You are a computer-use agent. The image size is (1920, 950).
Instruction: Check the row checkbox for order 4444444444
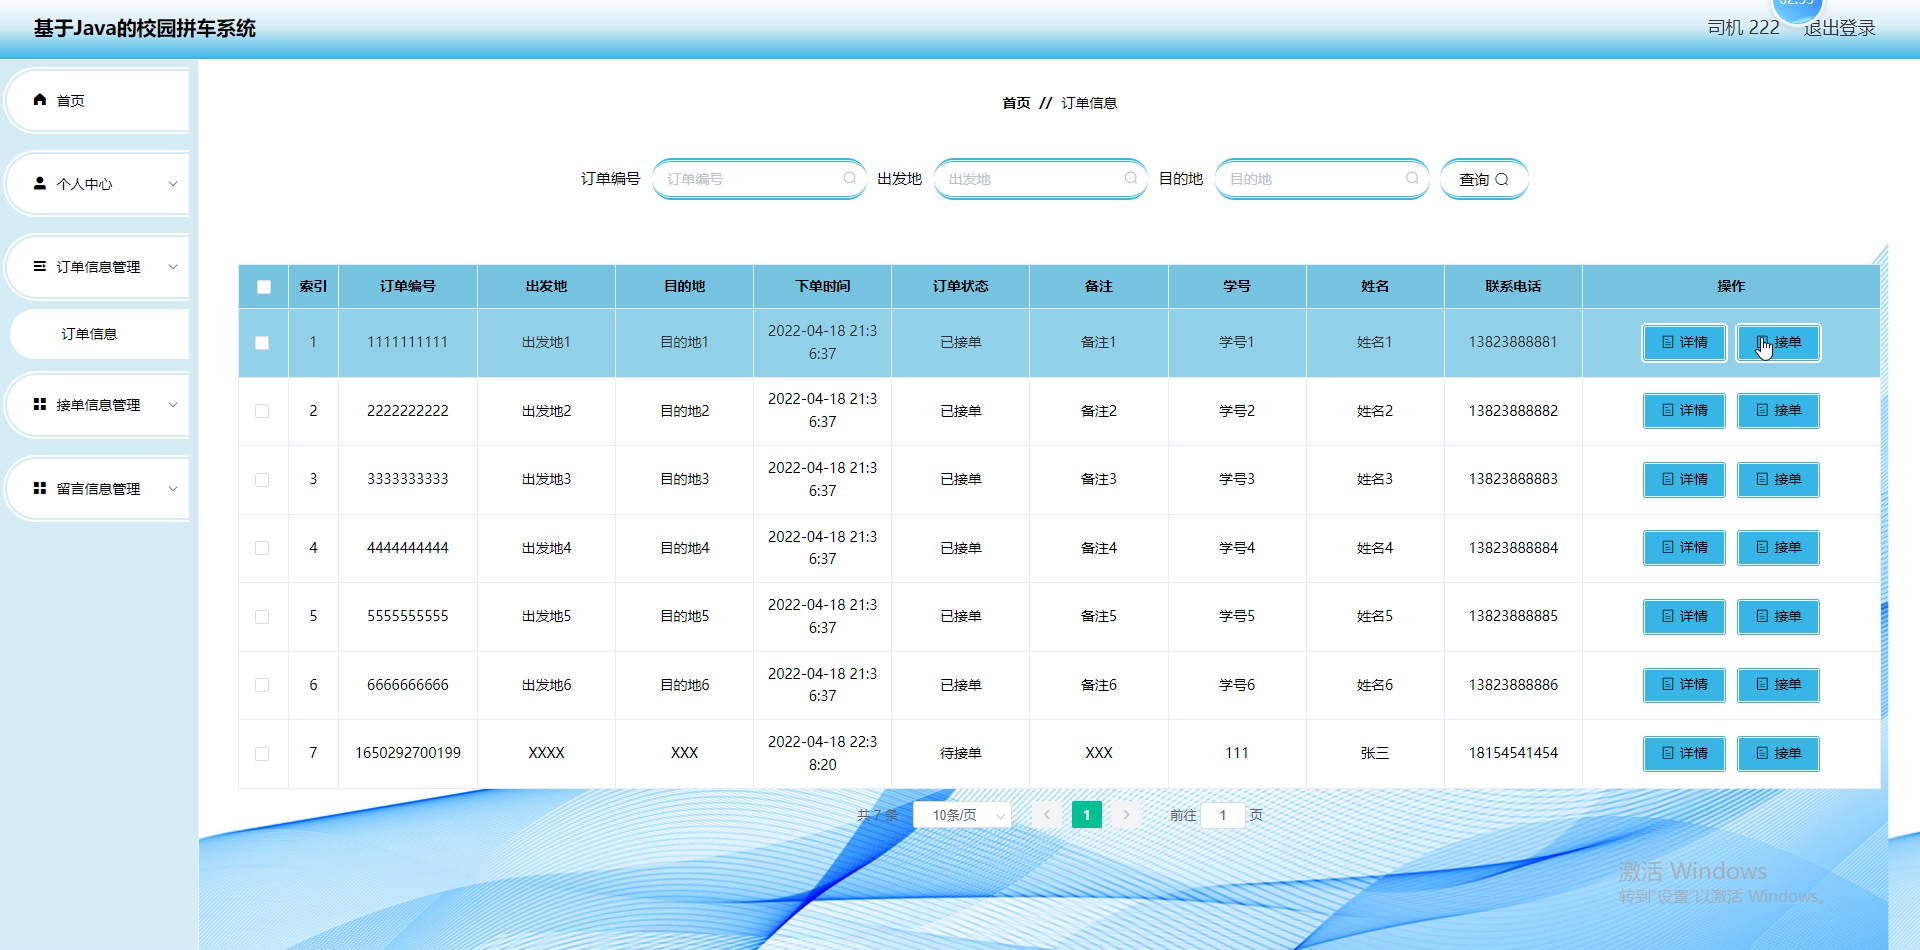(x=262, y=548)
